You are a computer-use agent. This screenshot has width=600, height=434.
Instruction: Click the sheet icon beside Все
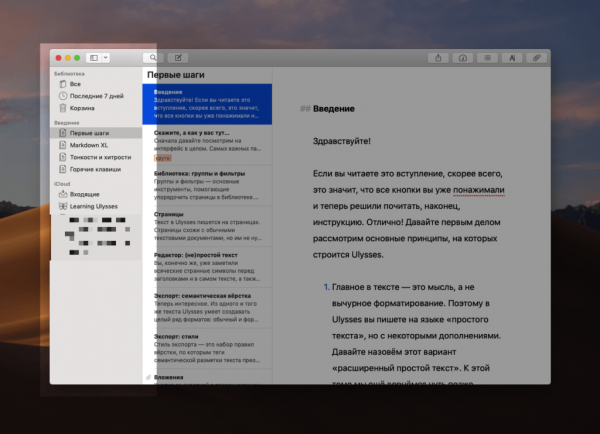[63, 84]
